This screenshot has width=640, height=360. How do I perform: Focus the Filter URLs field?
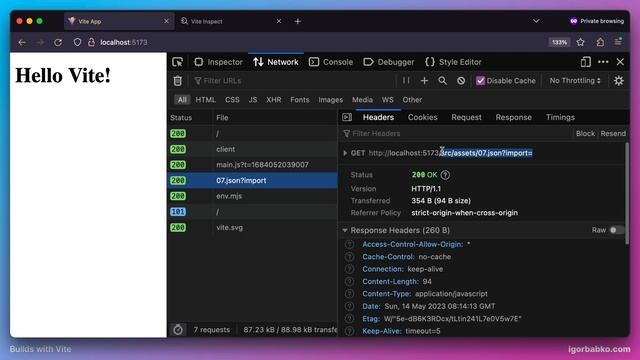[x=294, y=81]
